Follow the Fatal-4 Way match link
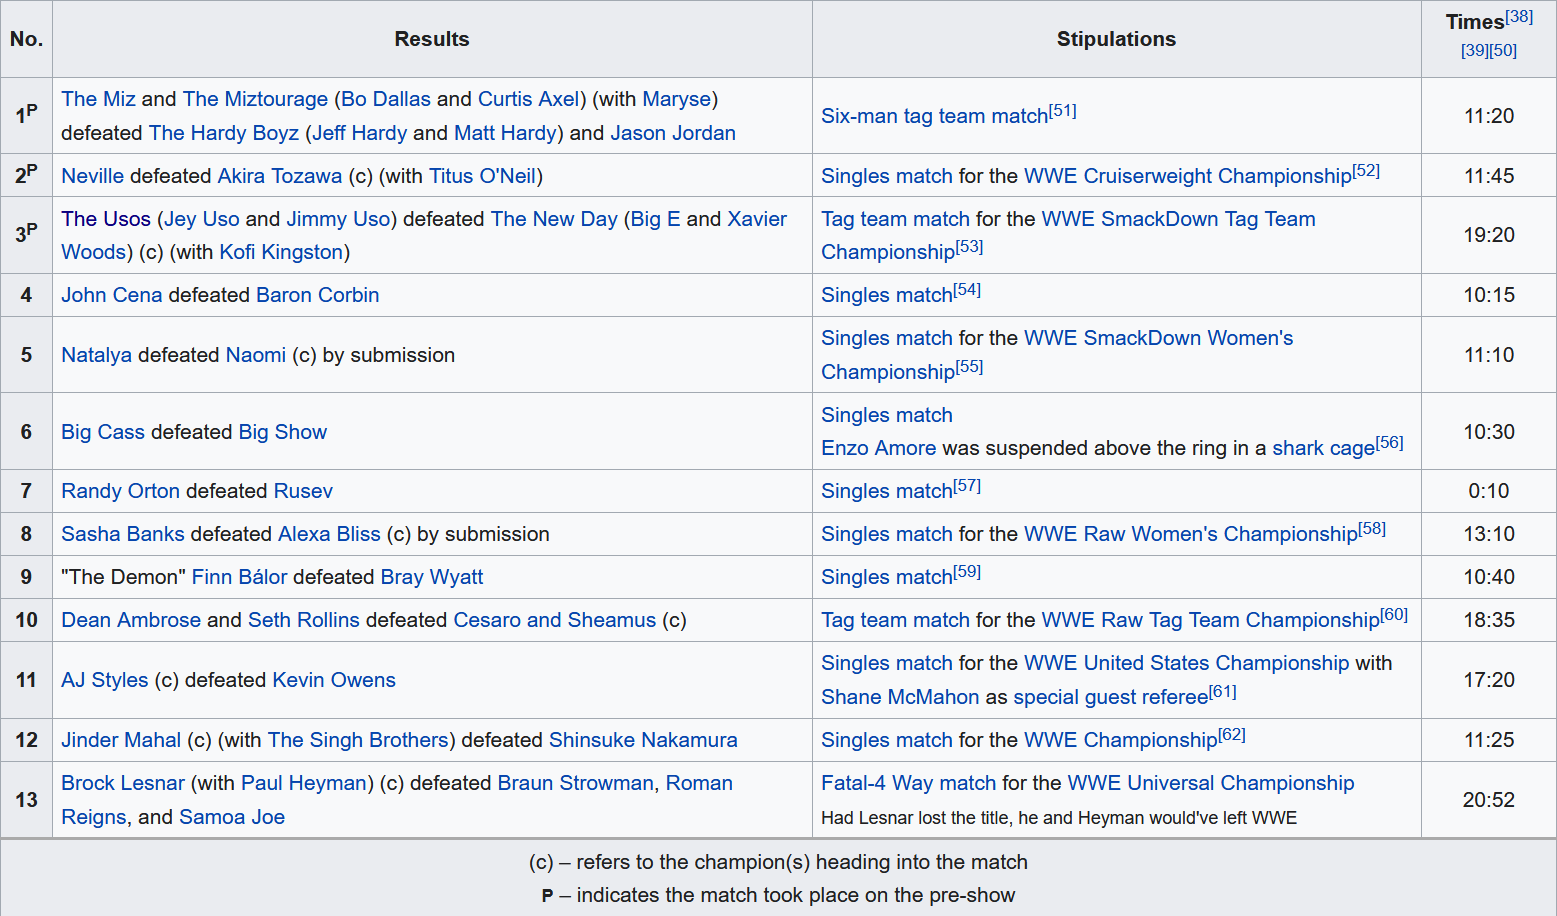 [x=908, y=783]
